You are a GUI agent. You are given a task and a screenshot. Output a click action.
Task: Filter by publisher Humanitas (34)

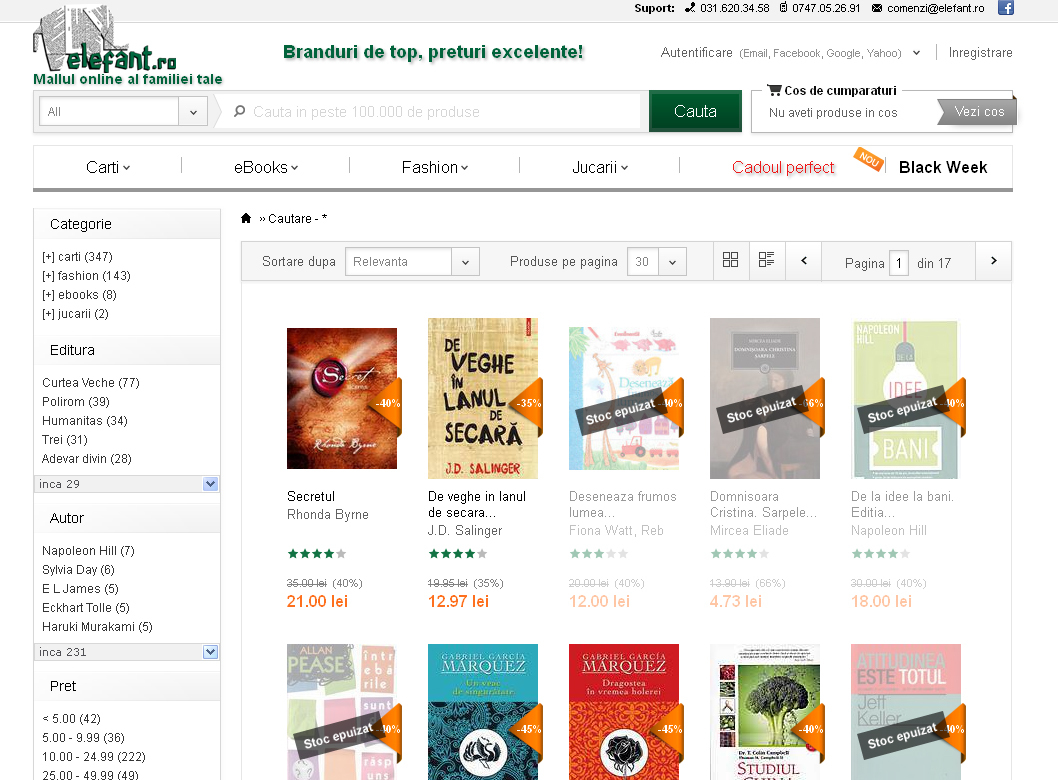84,420
